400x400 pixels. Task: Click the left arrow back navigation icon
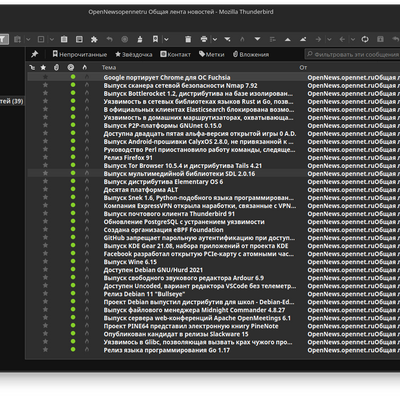pyautogui.click(x=342, y=39)
